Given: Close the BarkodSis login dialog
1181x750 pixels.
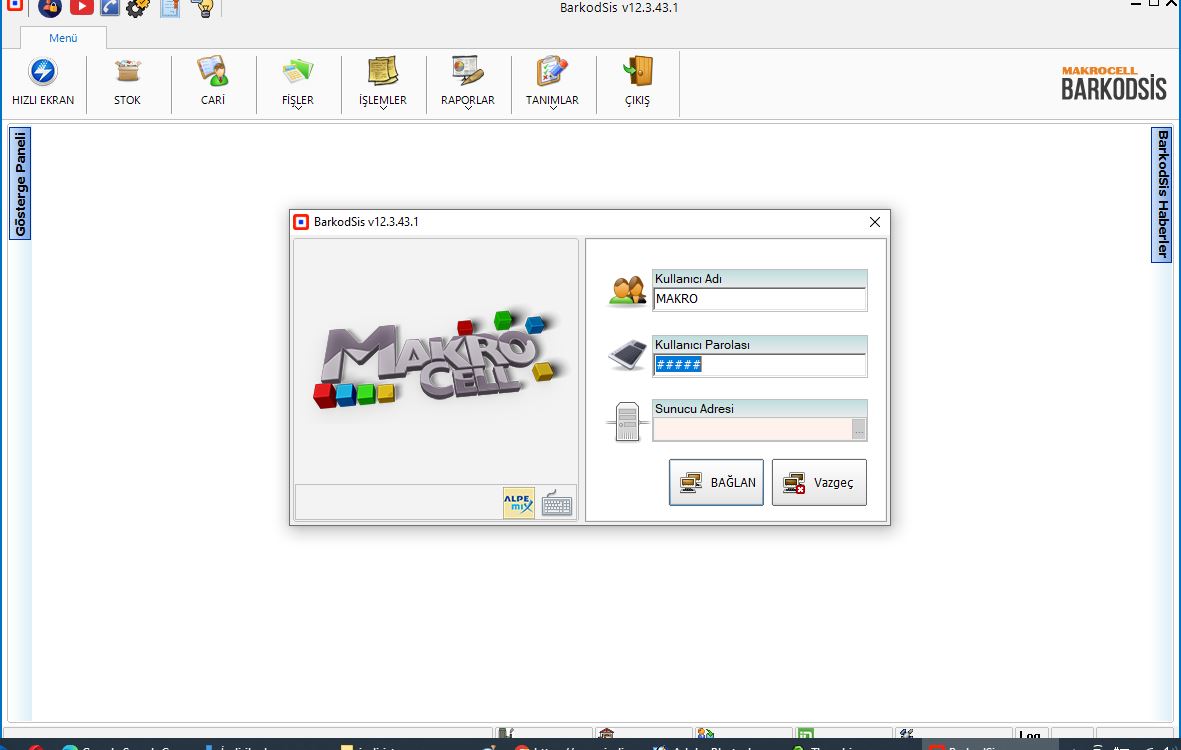Looking at the screenshot, I should coord(874,222).
